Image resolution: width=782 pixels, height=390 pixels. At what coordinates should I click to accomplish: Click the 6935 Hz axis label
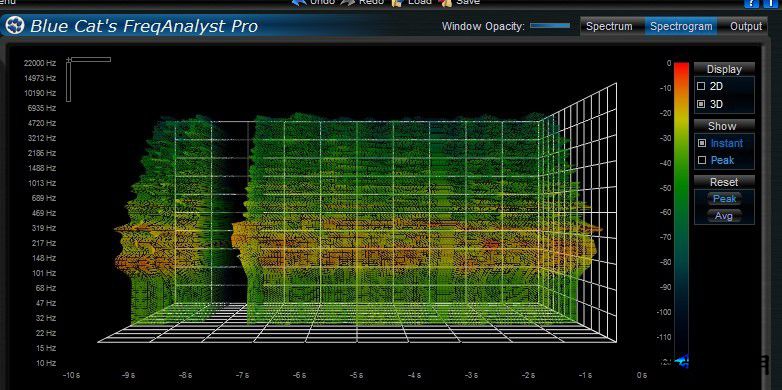41,108
